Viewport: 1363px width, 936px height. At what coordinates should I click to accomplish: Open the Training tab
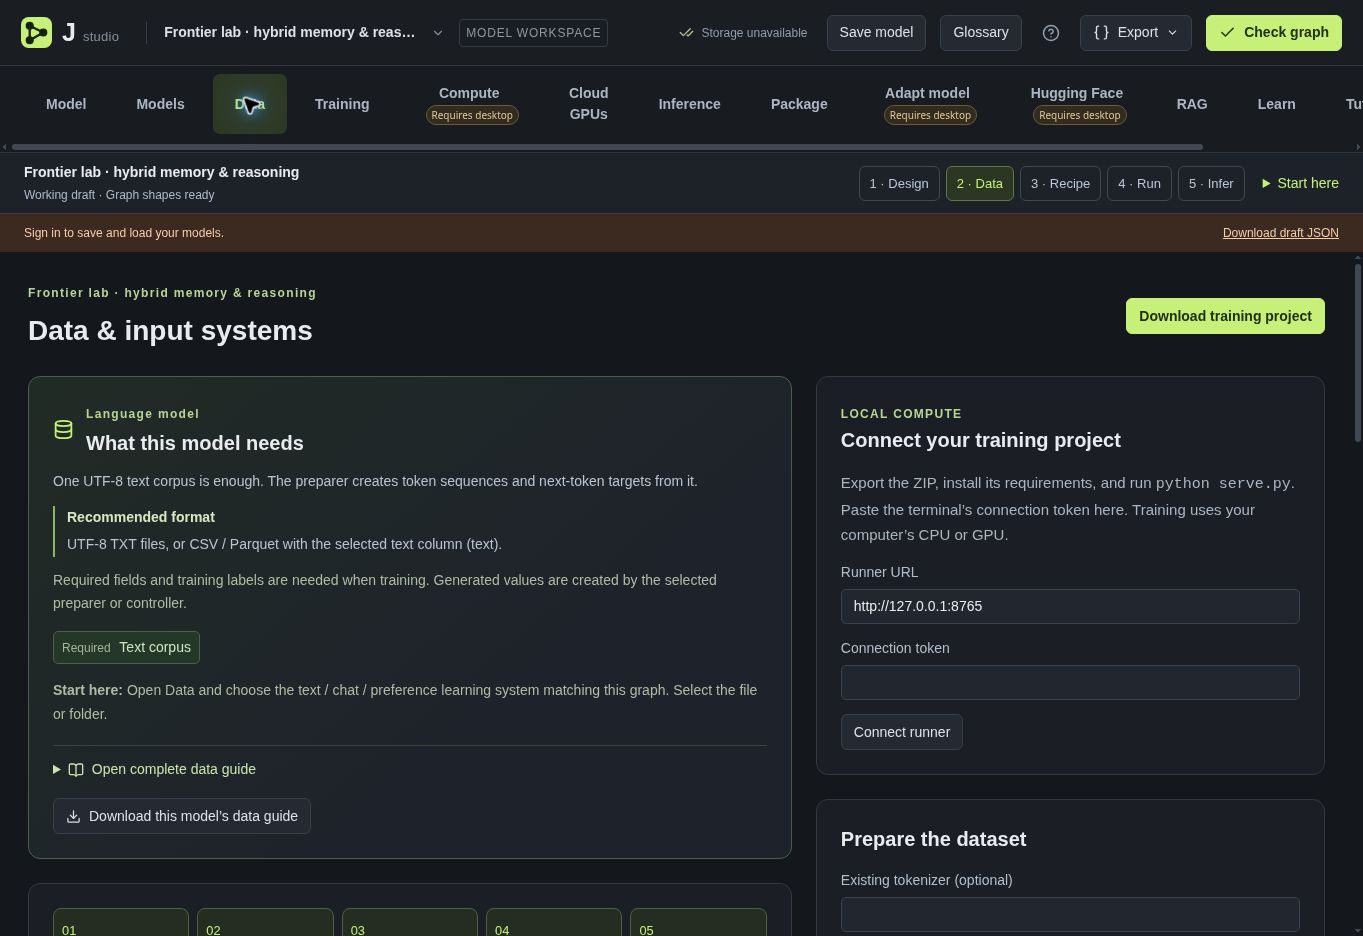342,104
